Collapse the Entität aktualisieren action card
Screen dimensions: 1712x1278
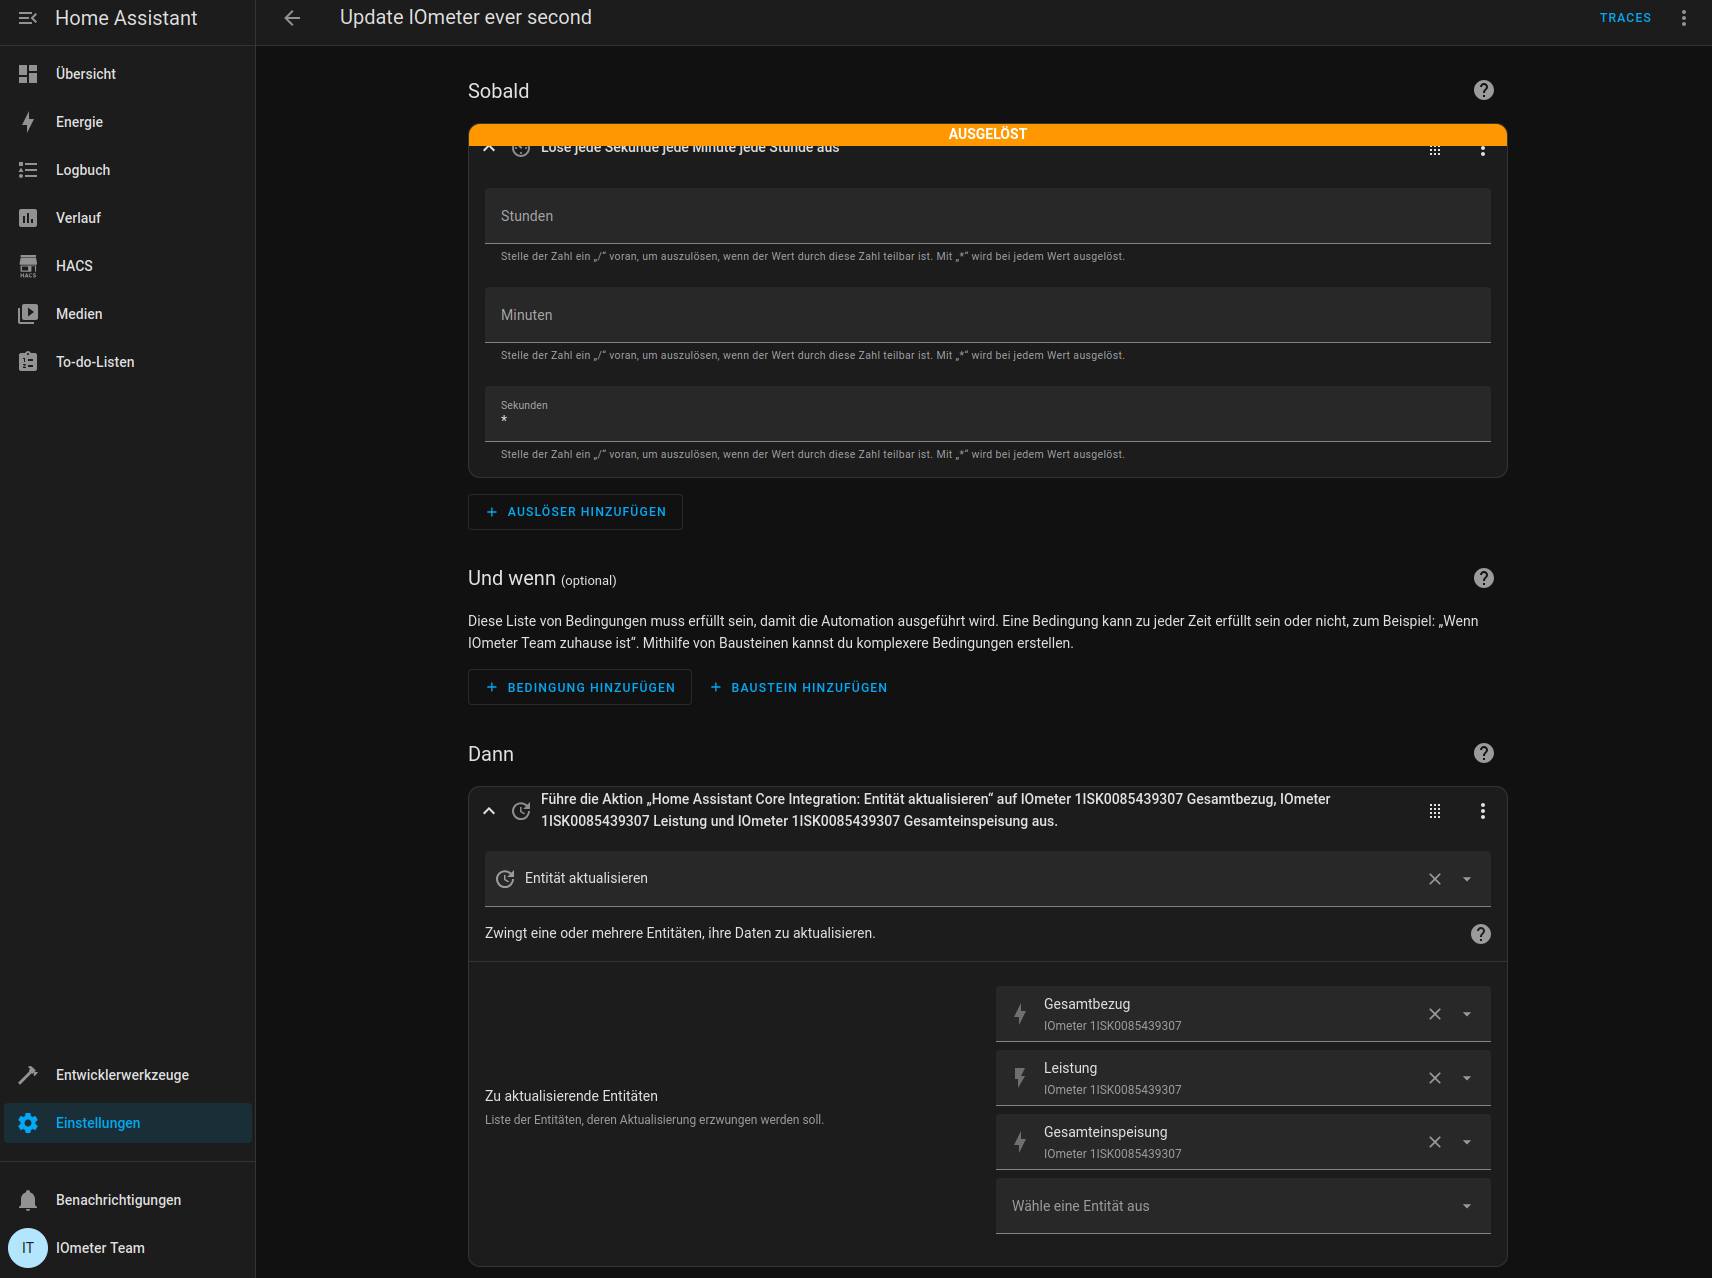pyautogui.click(x=489, y=811)
